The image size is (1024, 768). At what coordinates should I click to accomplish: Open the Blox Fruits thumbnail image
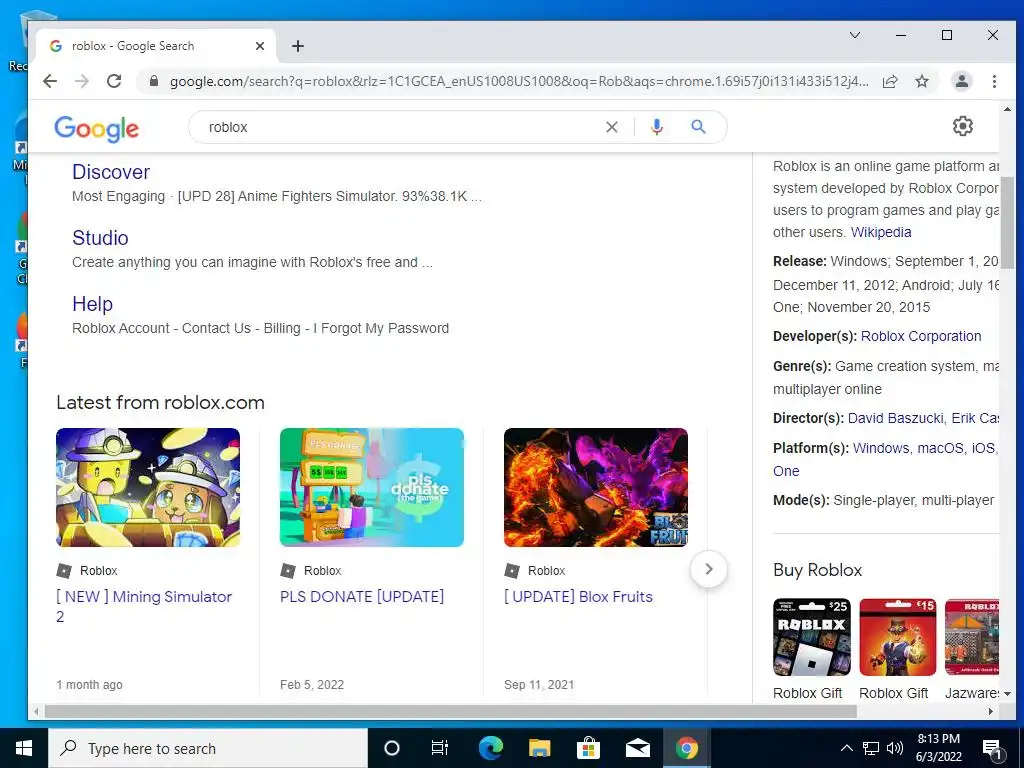coord(596,487)
